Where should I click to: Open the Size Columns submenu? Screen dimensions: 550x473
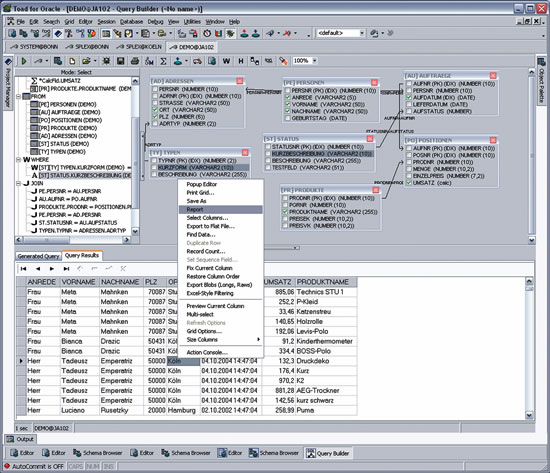click(221, 340)
